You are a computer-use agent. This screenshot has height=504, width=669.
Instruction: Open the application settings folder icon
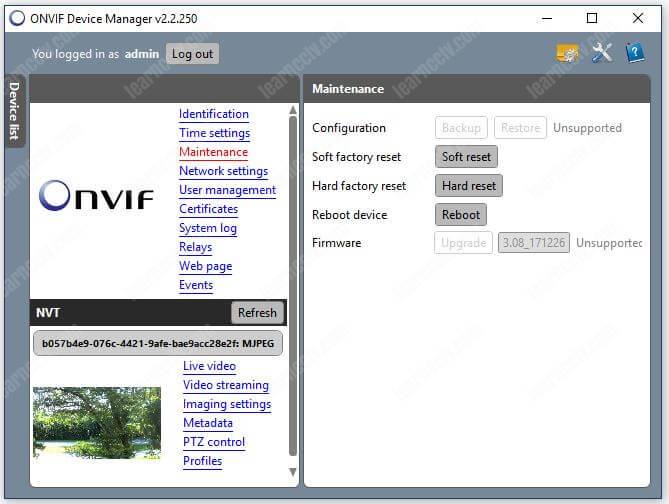pos(568,53)
